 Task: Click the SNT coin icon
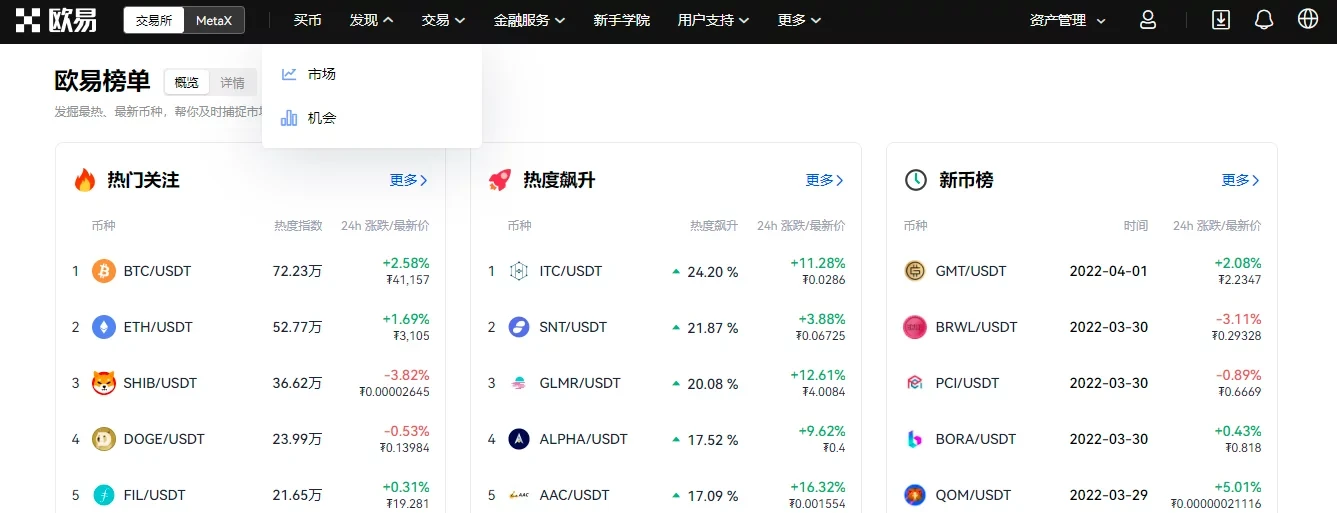click(x=519, y=327)
